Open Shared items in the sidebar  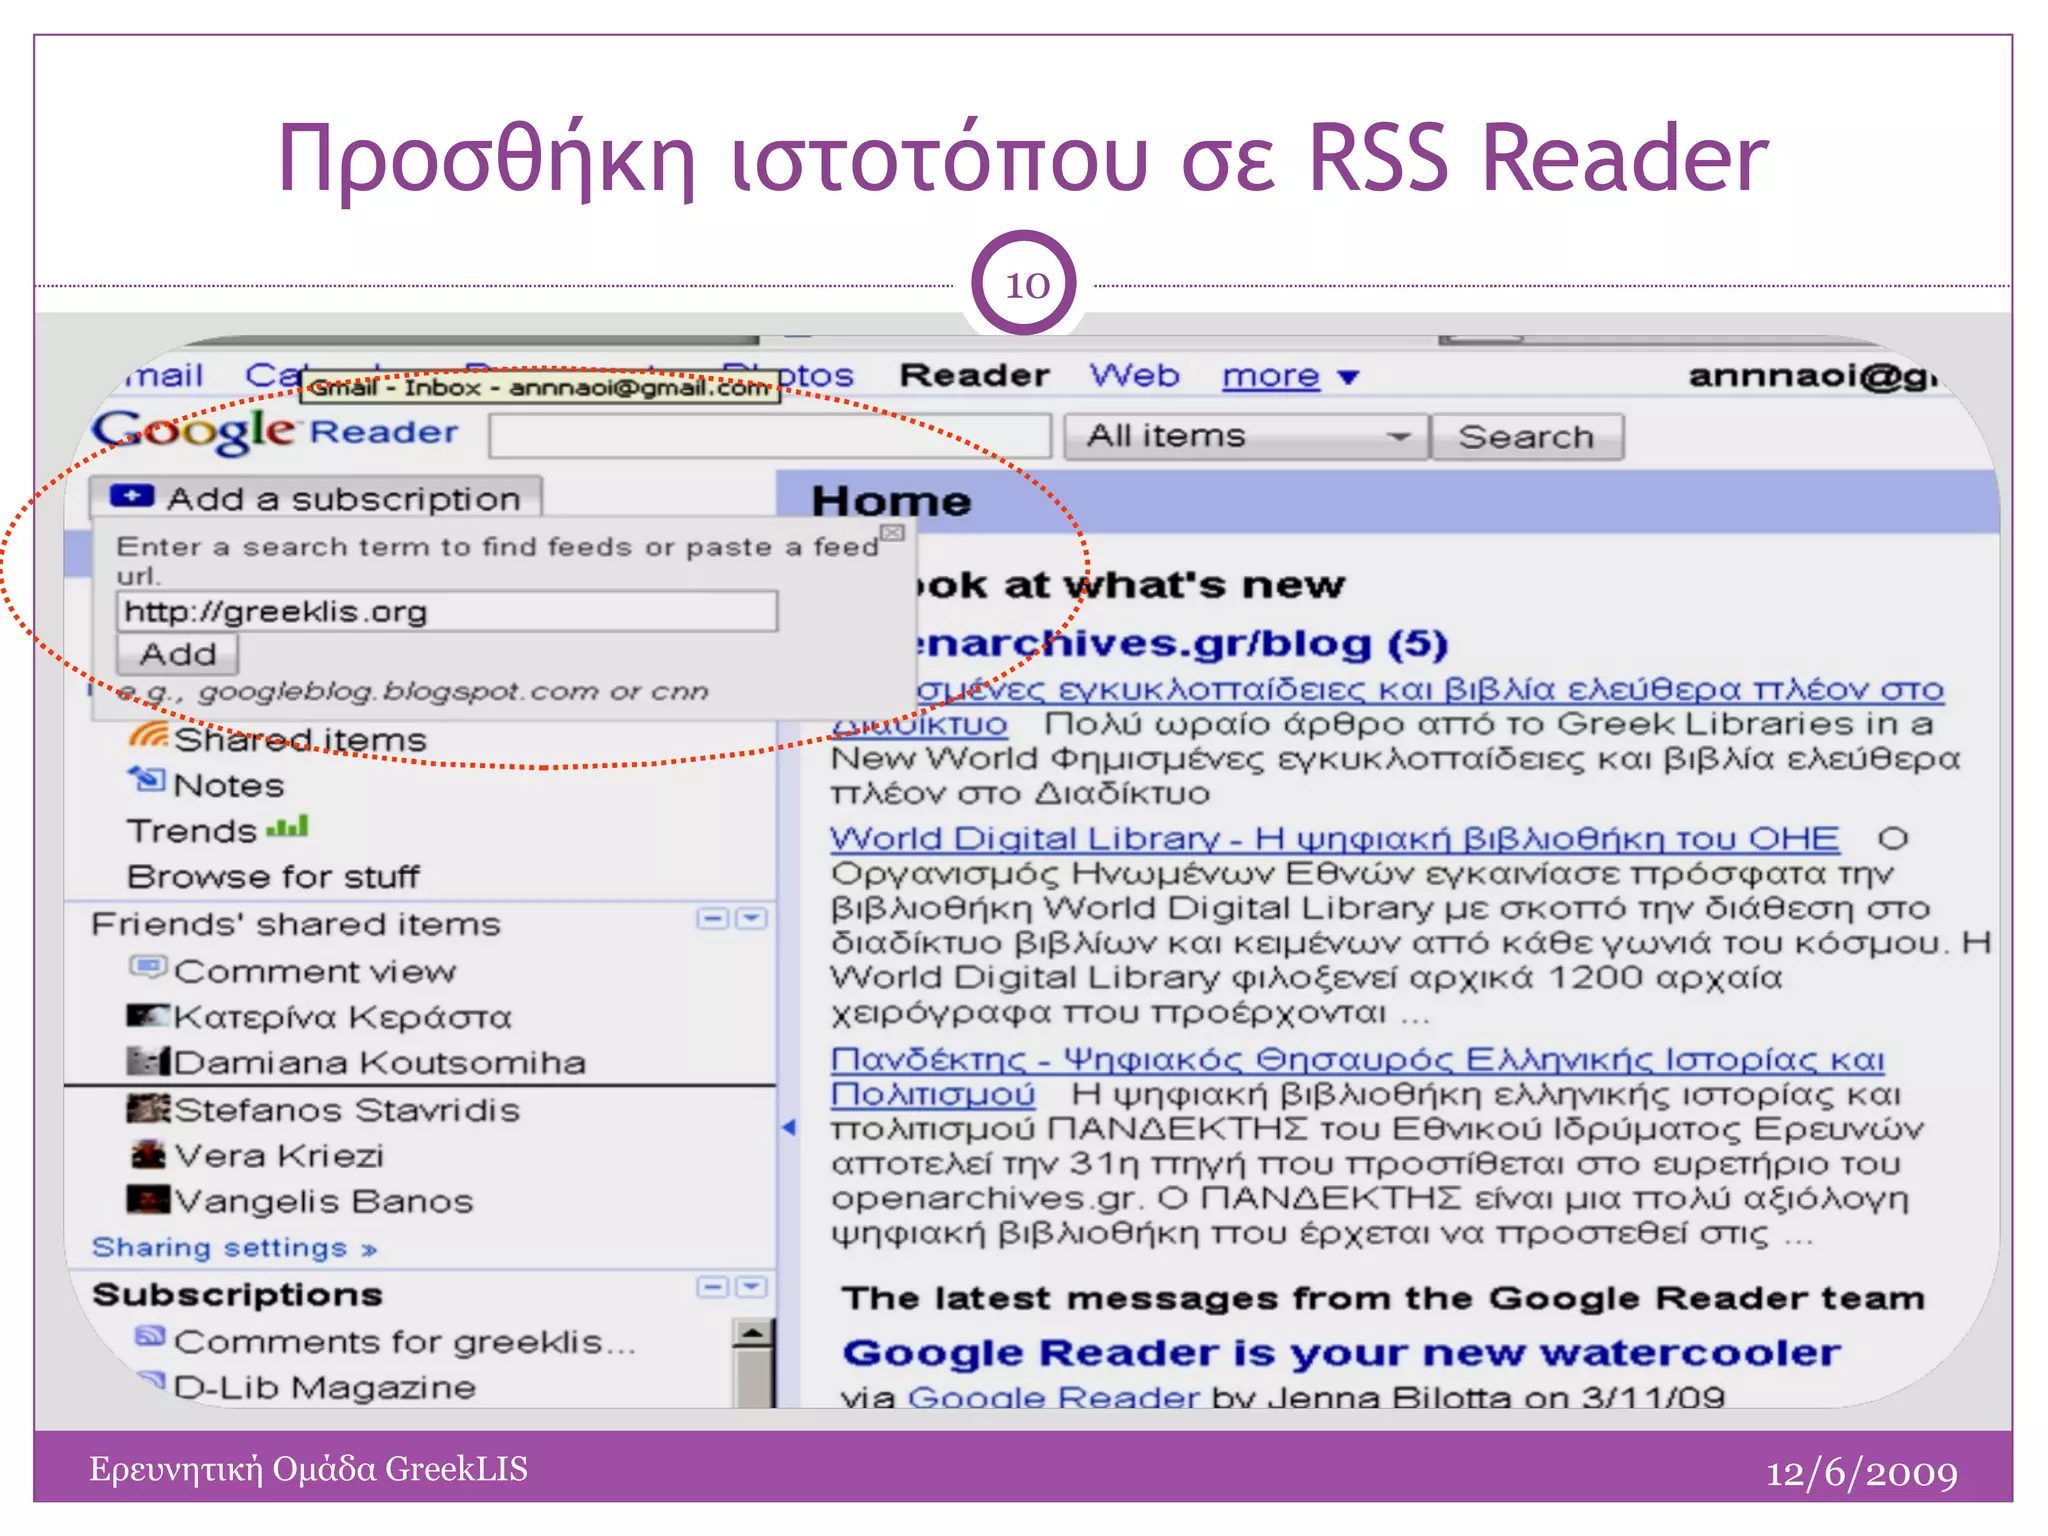pyautogui.click(x=300, y=740)
